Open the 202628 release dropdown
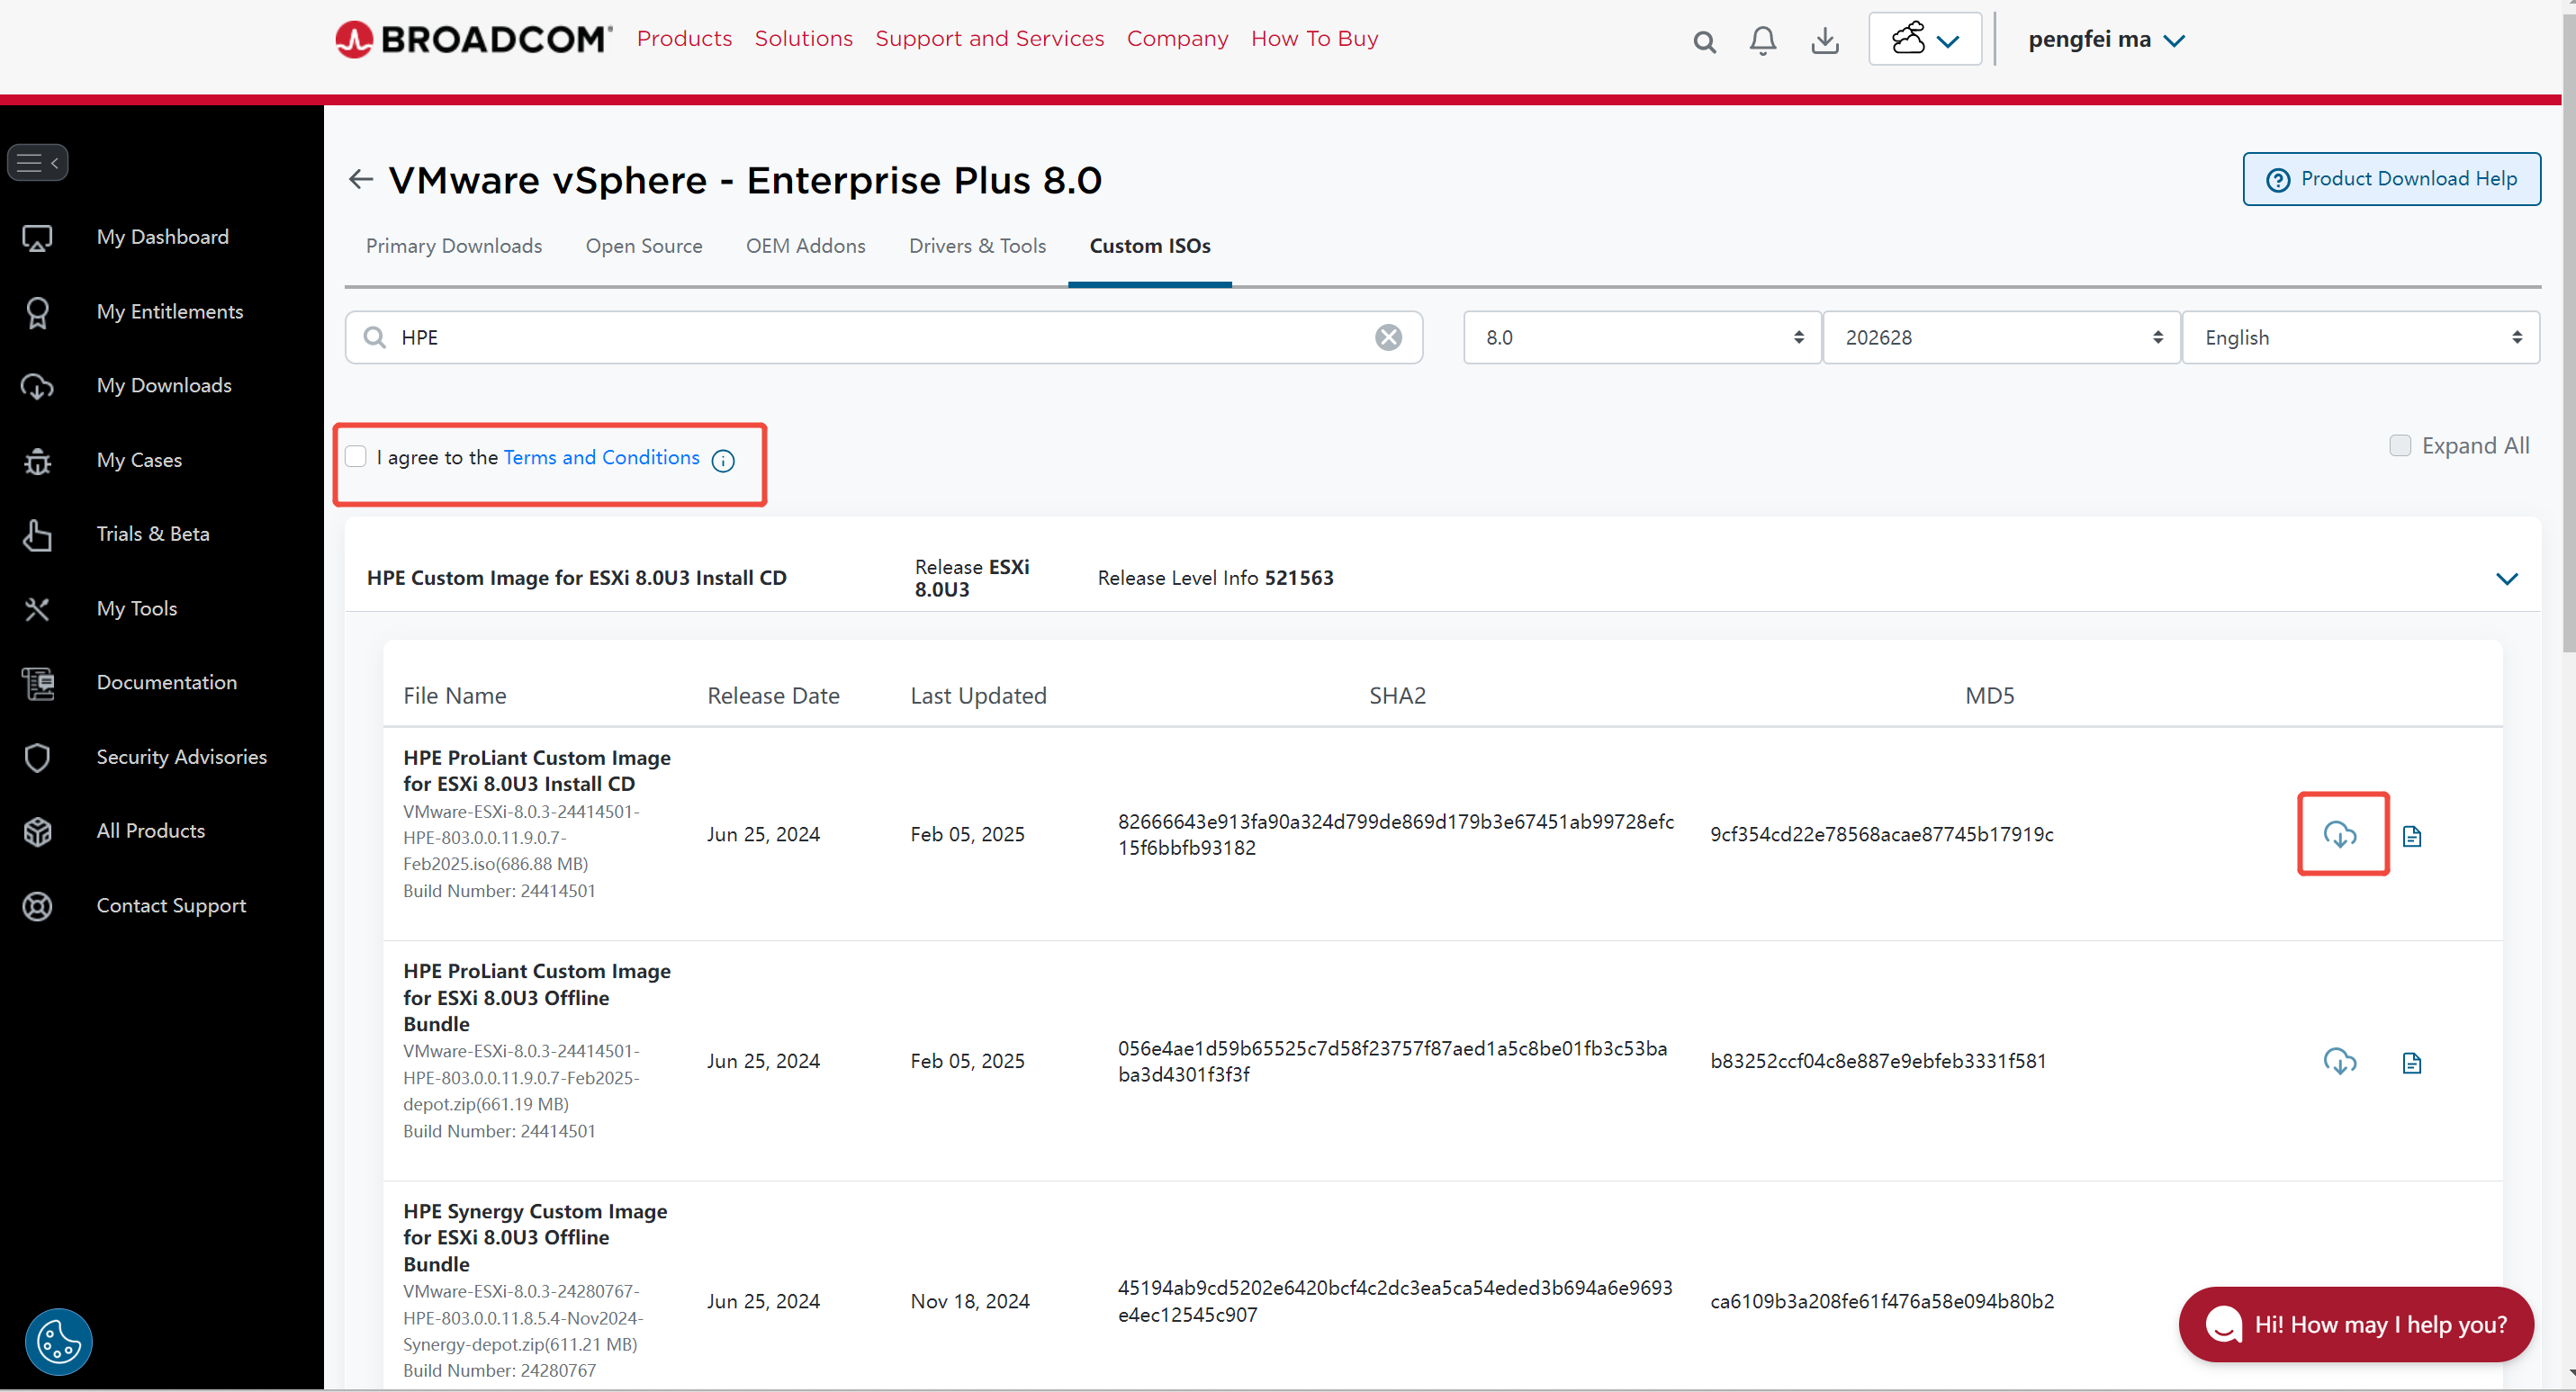2576x1392 pixels. pos(2001,337)
